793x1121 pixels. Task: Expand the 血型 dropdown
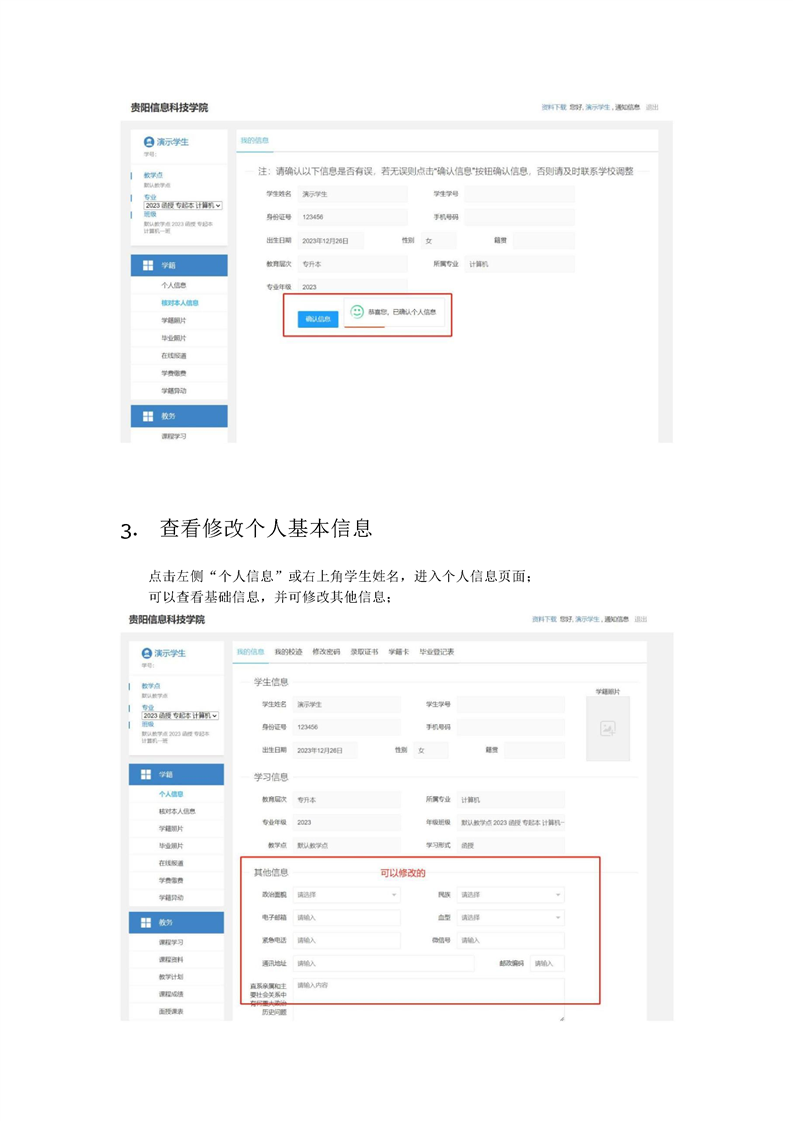tap(511, 917)
